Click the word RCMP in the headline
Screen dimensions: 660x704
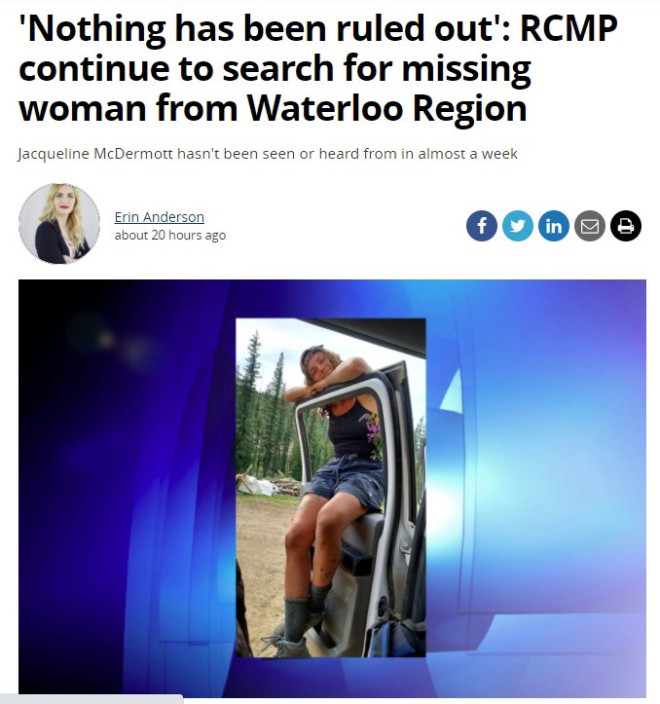568,28
